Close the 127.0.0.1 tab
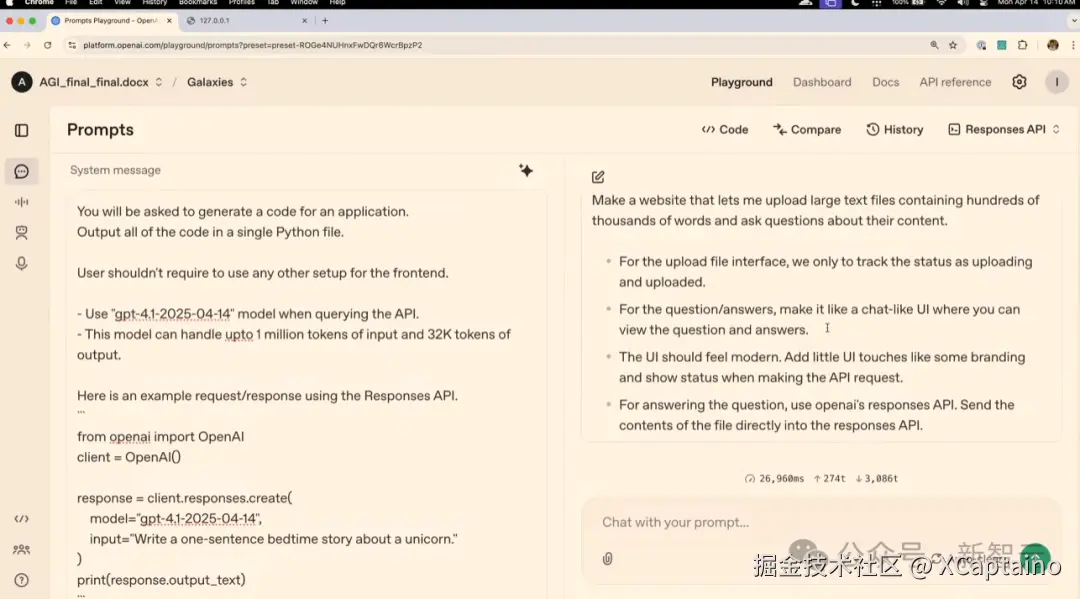Viewport: 1080px width, 599px height. (304, 21)
